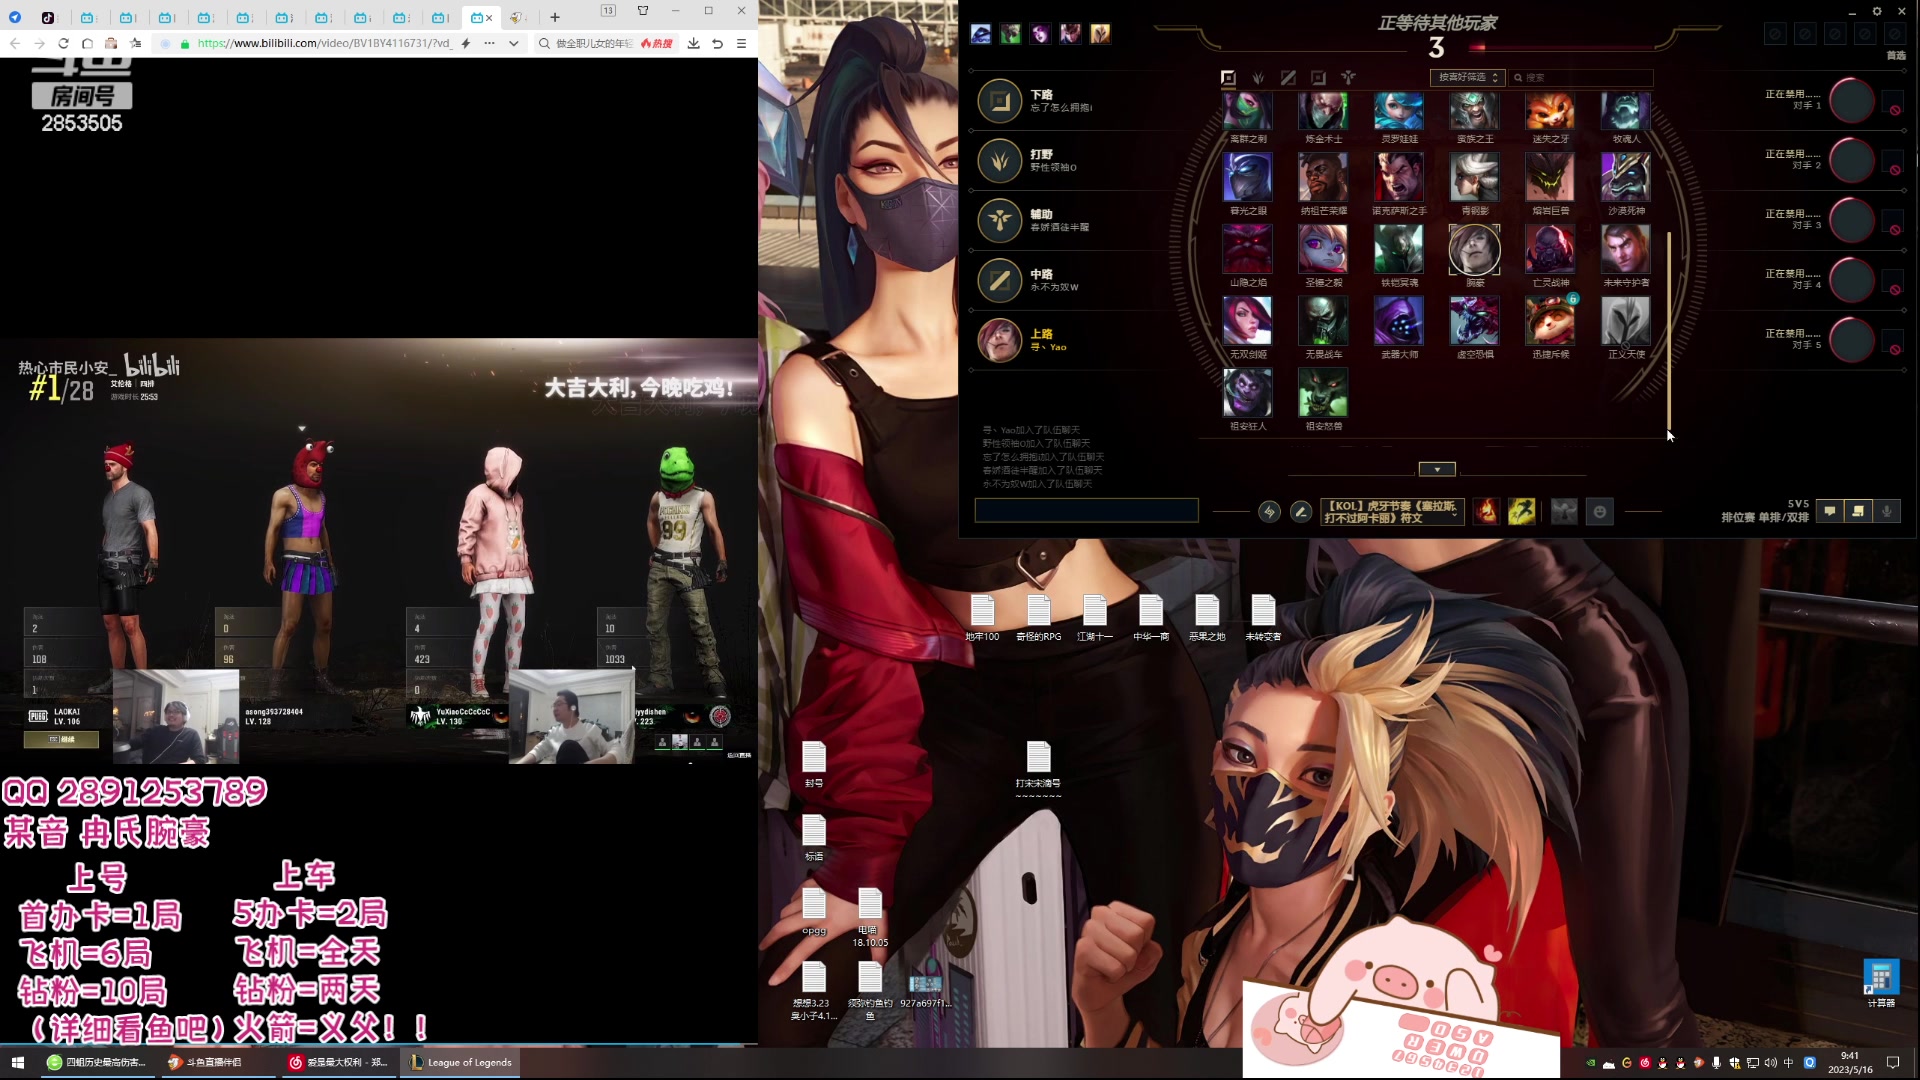
Task: Open the 按喜好筛选 sort dropdown
Action: point(1467,77)
